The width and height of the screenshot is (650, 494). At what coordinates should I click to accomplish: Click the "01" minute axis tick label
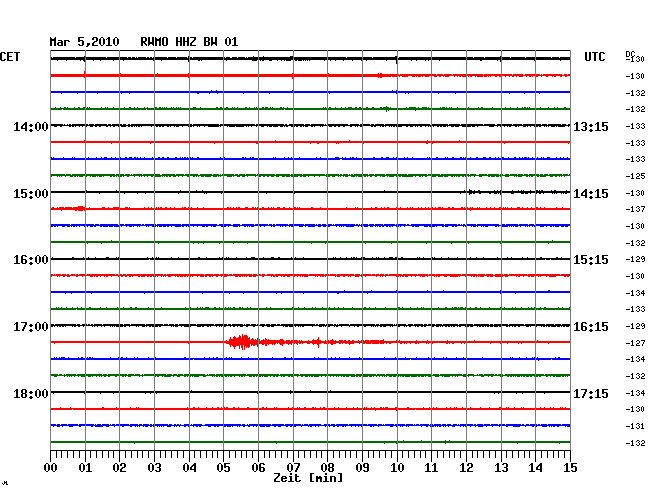click(x=85, y=468)
